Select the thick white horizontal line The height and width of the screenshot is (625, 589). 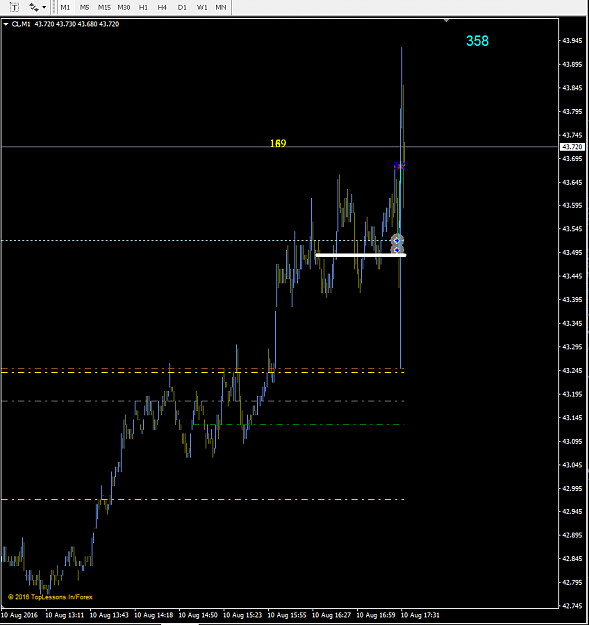(x=361, y=255)
